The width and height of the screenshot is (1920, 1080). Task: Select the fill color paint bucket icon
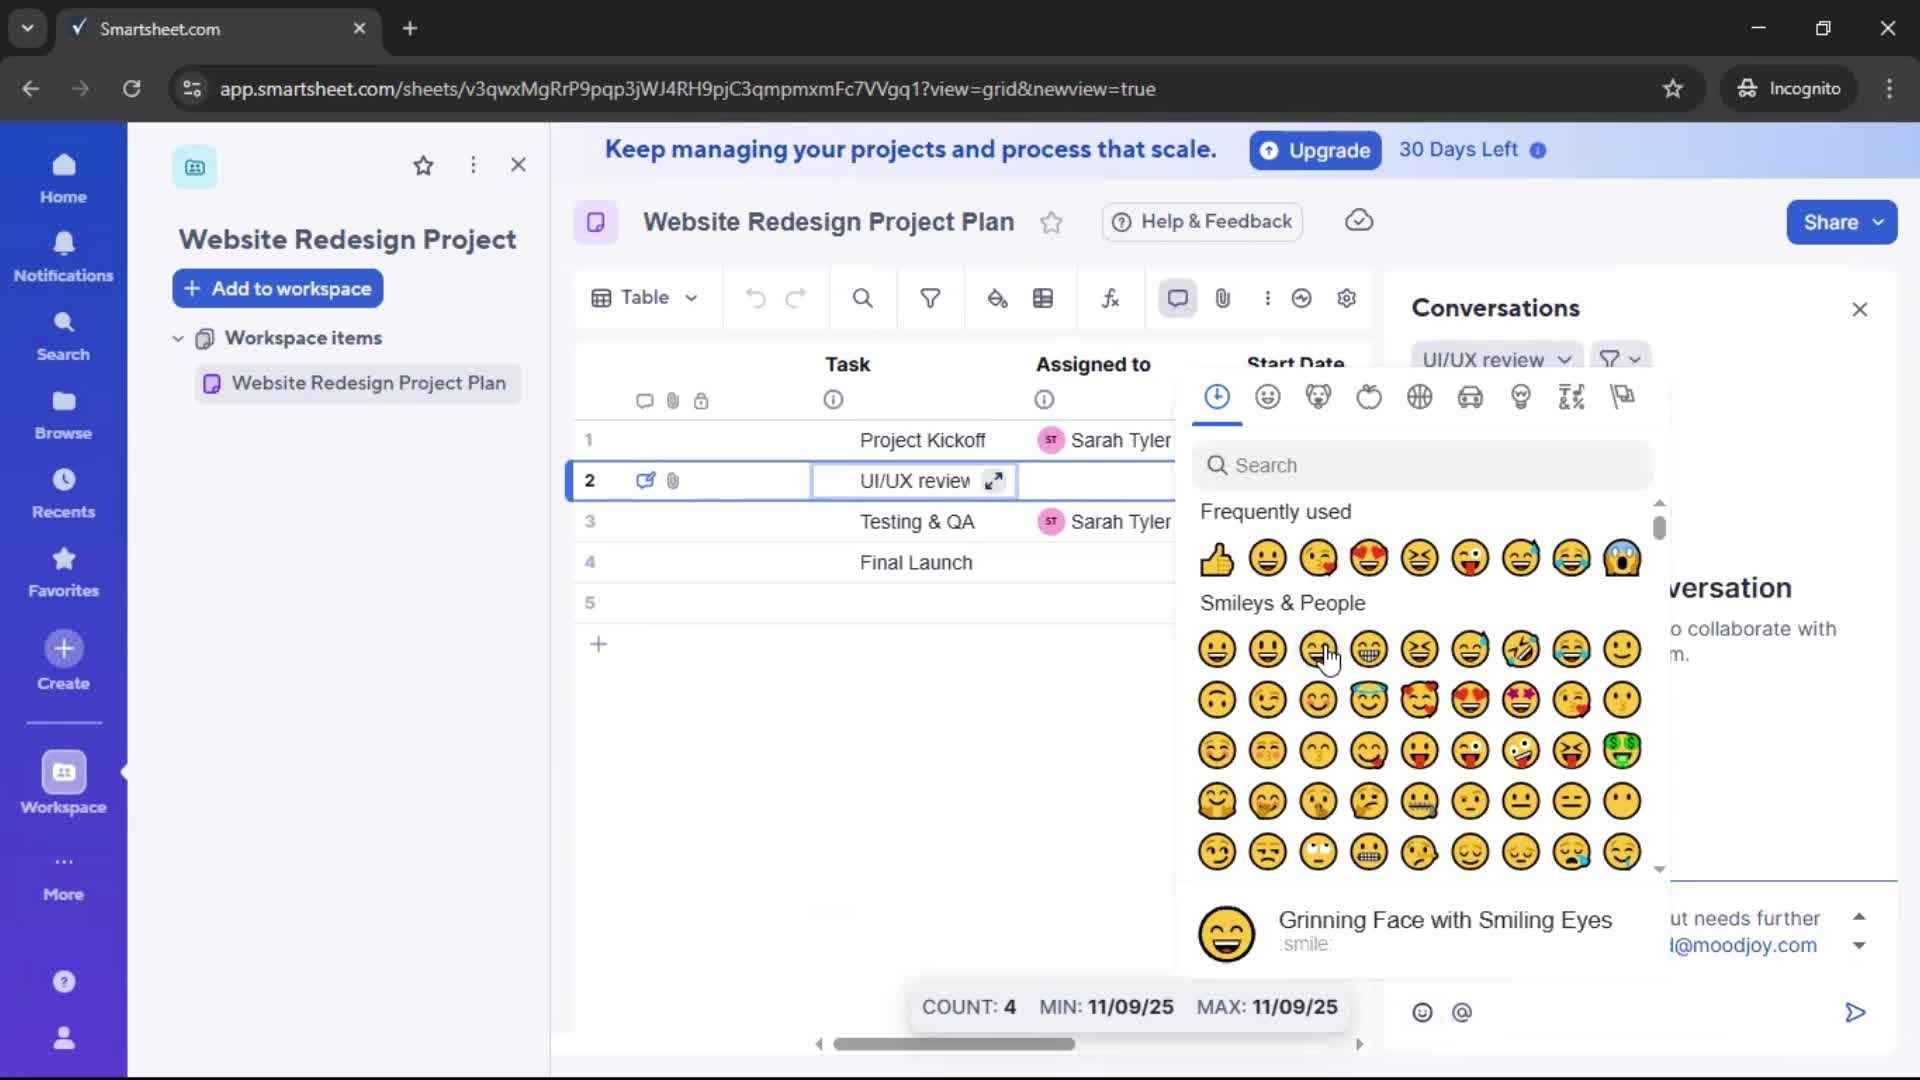(x=998, y=298)
